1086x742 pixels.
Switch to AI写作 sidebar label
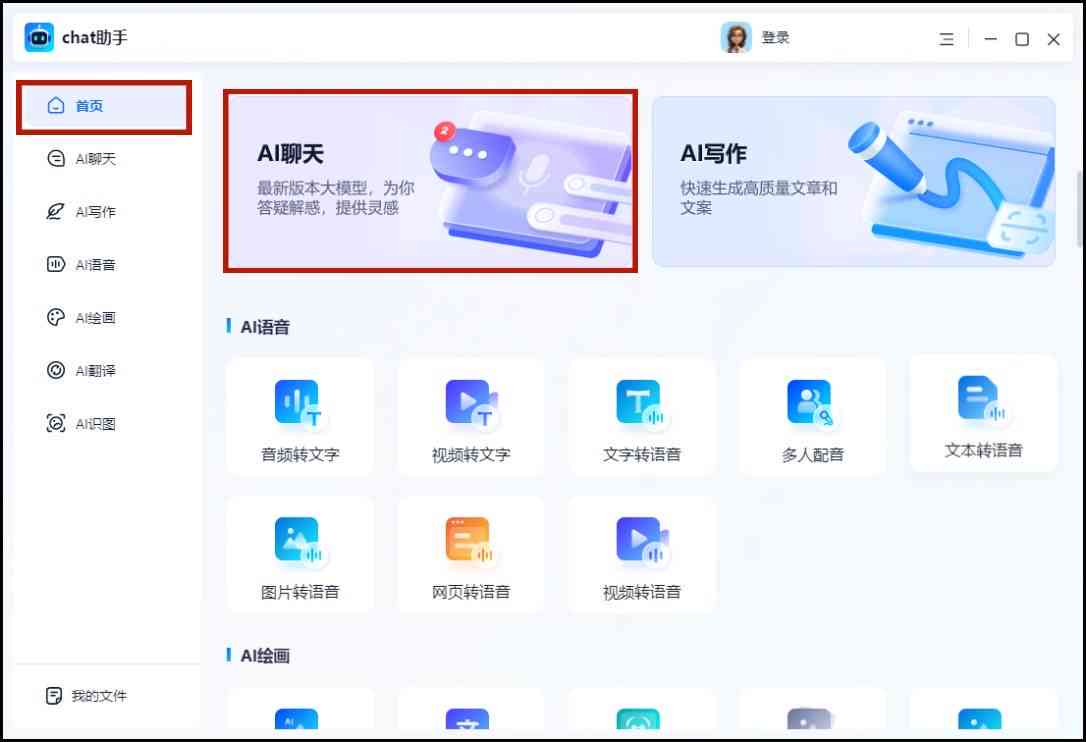click(x=96, y=211)
